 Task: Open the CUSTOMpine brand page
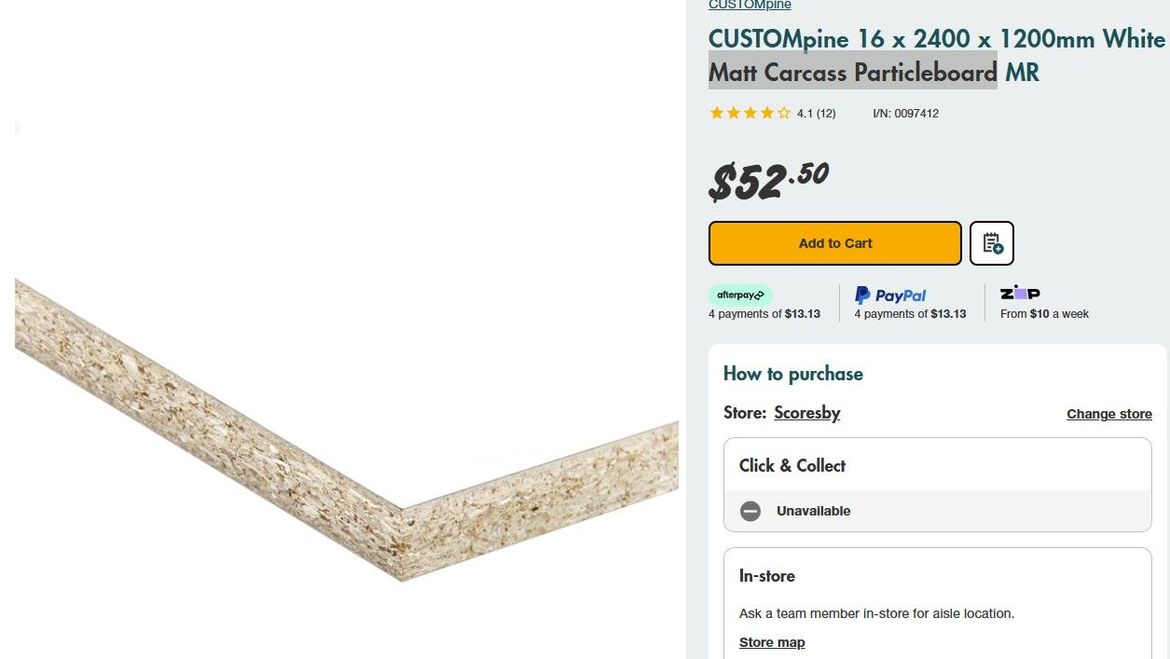[749, 5]
